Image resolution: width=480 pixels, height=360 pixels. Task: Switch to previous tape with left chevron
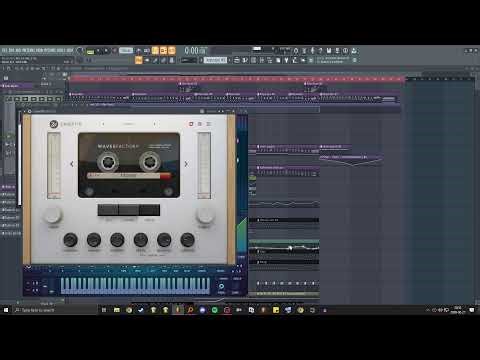click(72, 164)
